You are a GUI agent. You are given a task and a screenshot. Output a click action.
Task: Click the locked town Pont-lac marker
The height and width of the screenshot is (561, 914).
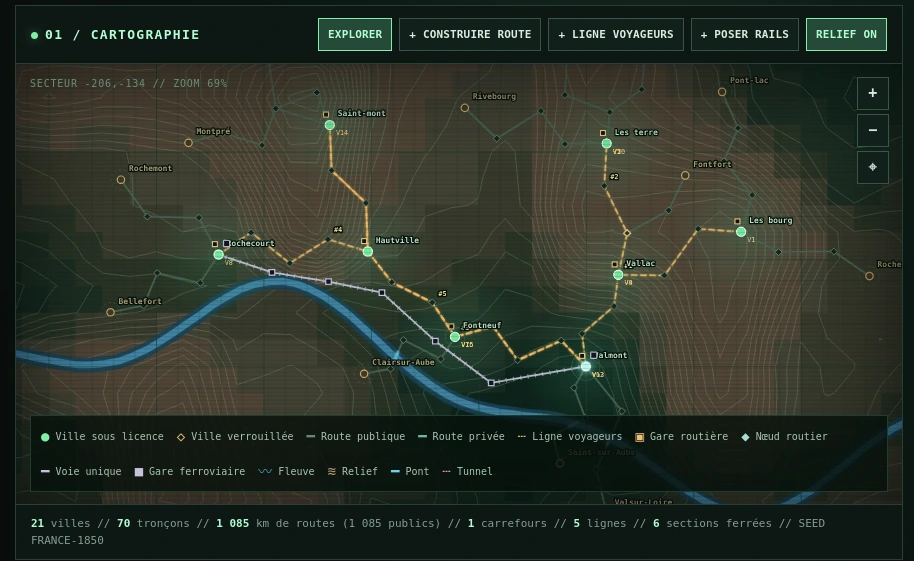[722, 92]
